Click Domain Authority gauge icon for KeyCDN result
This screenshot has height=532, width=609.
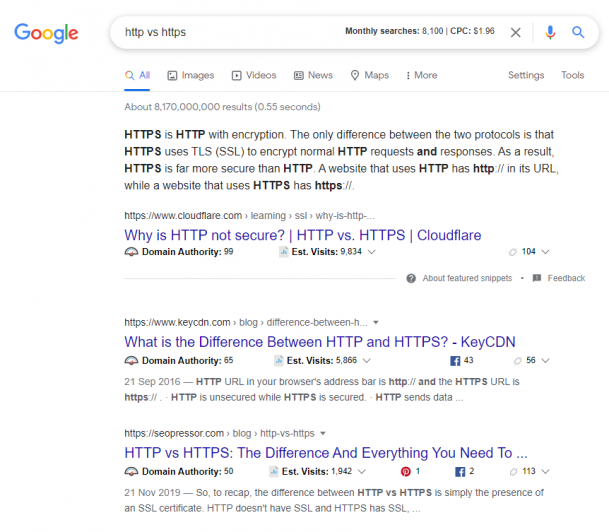131,361
